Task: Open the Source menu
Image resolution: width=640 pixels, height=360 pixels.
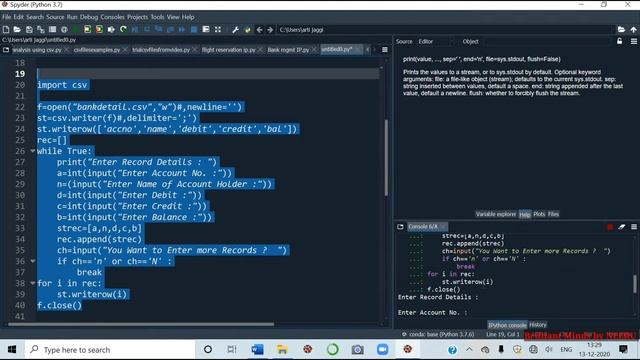Action: click(55, 17)
